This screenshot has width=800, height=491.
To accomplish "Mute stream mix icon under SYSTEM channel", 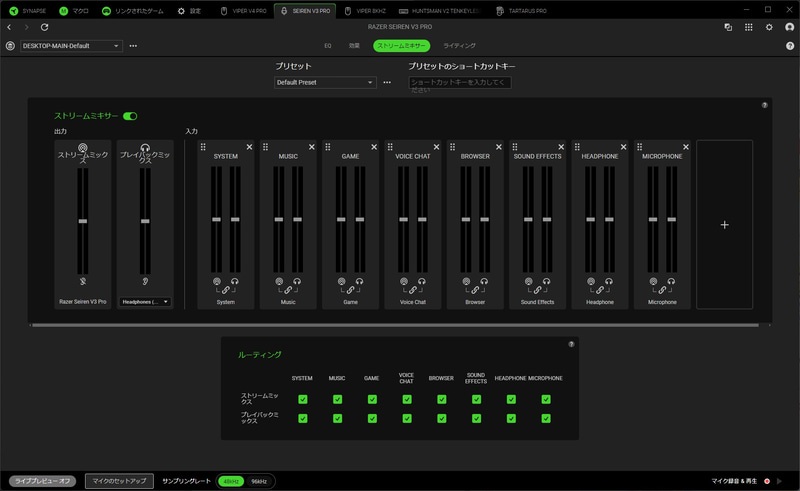I will tap(216, 281).
